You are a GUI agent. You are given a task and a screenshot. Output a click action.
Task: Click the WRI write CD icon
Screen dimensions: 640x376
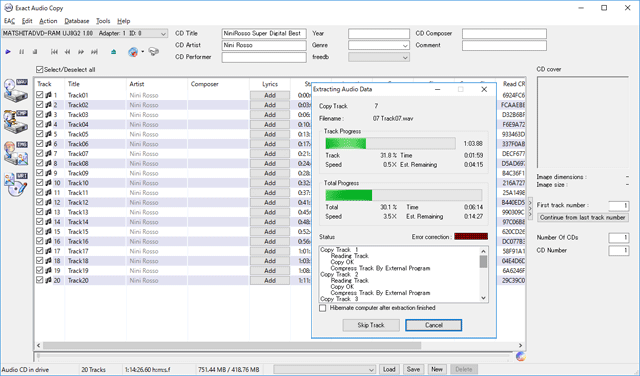coord(16,185)
